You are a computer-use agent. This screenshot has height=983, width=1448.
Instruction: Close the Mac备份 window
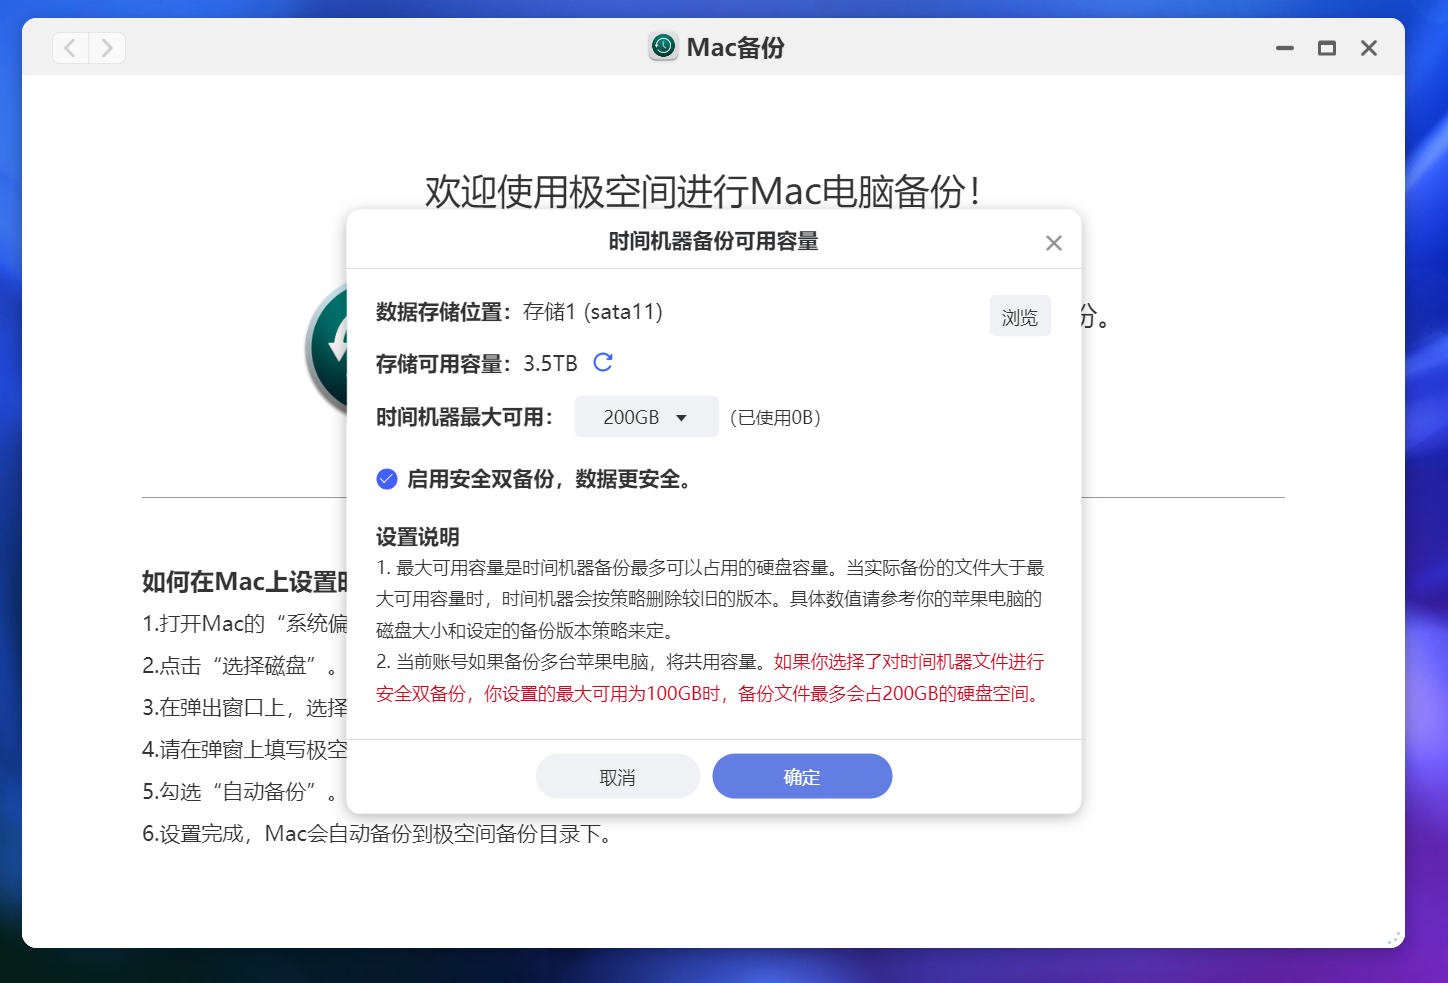pyautogui.click(x=1369, y=48)
